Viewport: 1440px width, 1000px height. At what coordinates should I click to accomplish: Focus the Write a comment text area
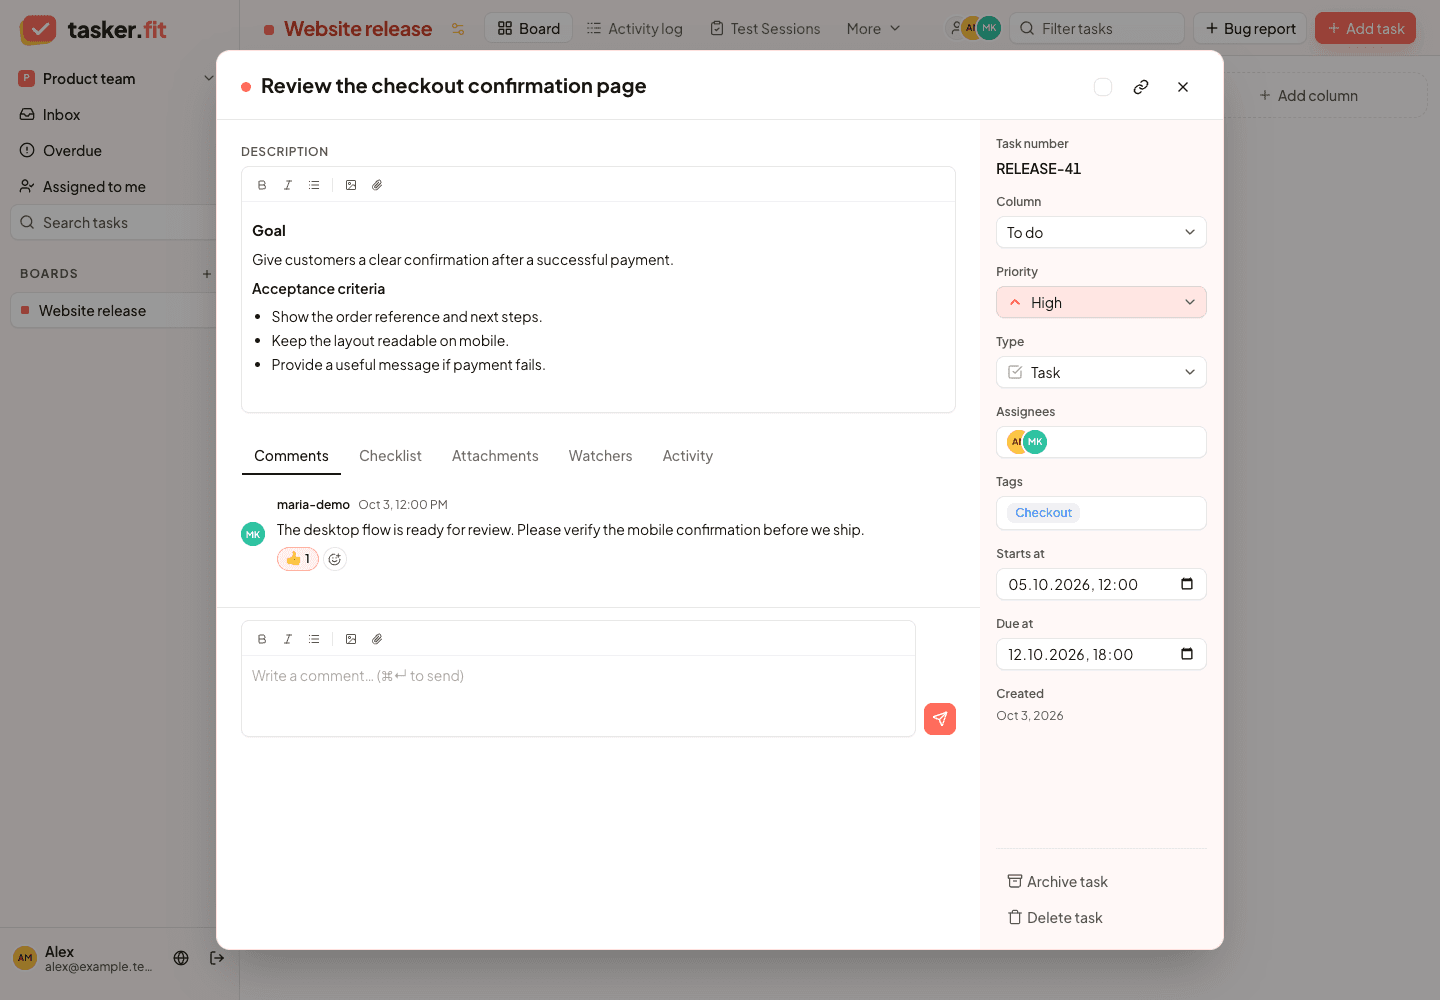[578, 695]
